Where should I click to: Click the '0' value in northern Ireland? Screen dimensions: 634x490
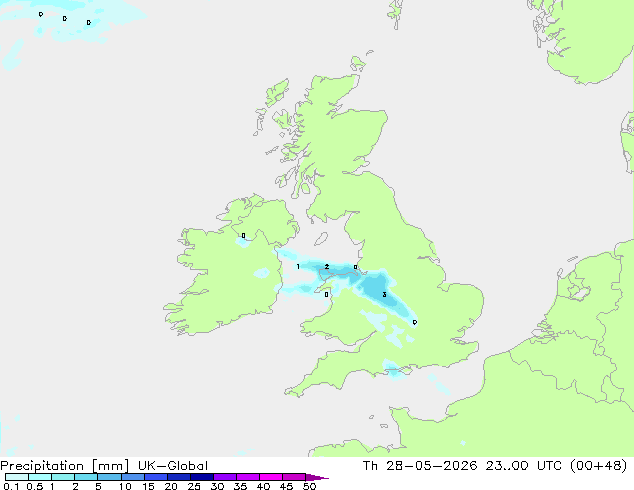pyautogui.click(x=243, y=236)
